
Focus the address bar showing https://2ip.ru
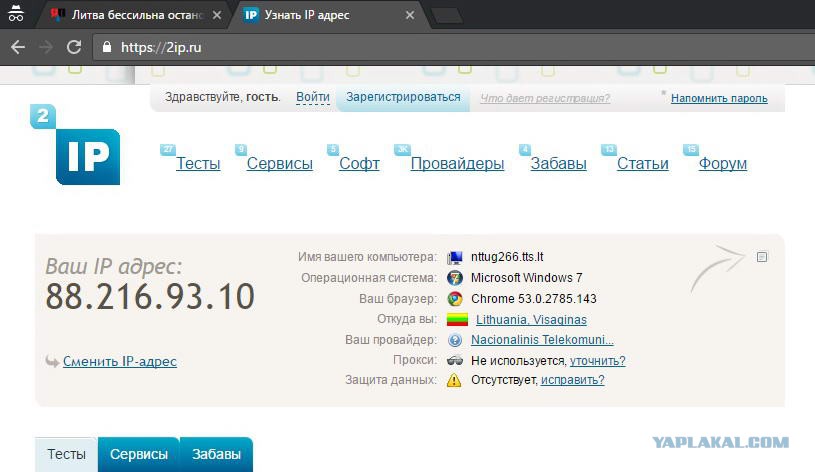tap(452, 47)
